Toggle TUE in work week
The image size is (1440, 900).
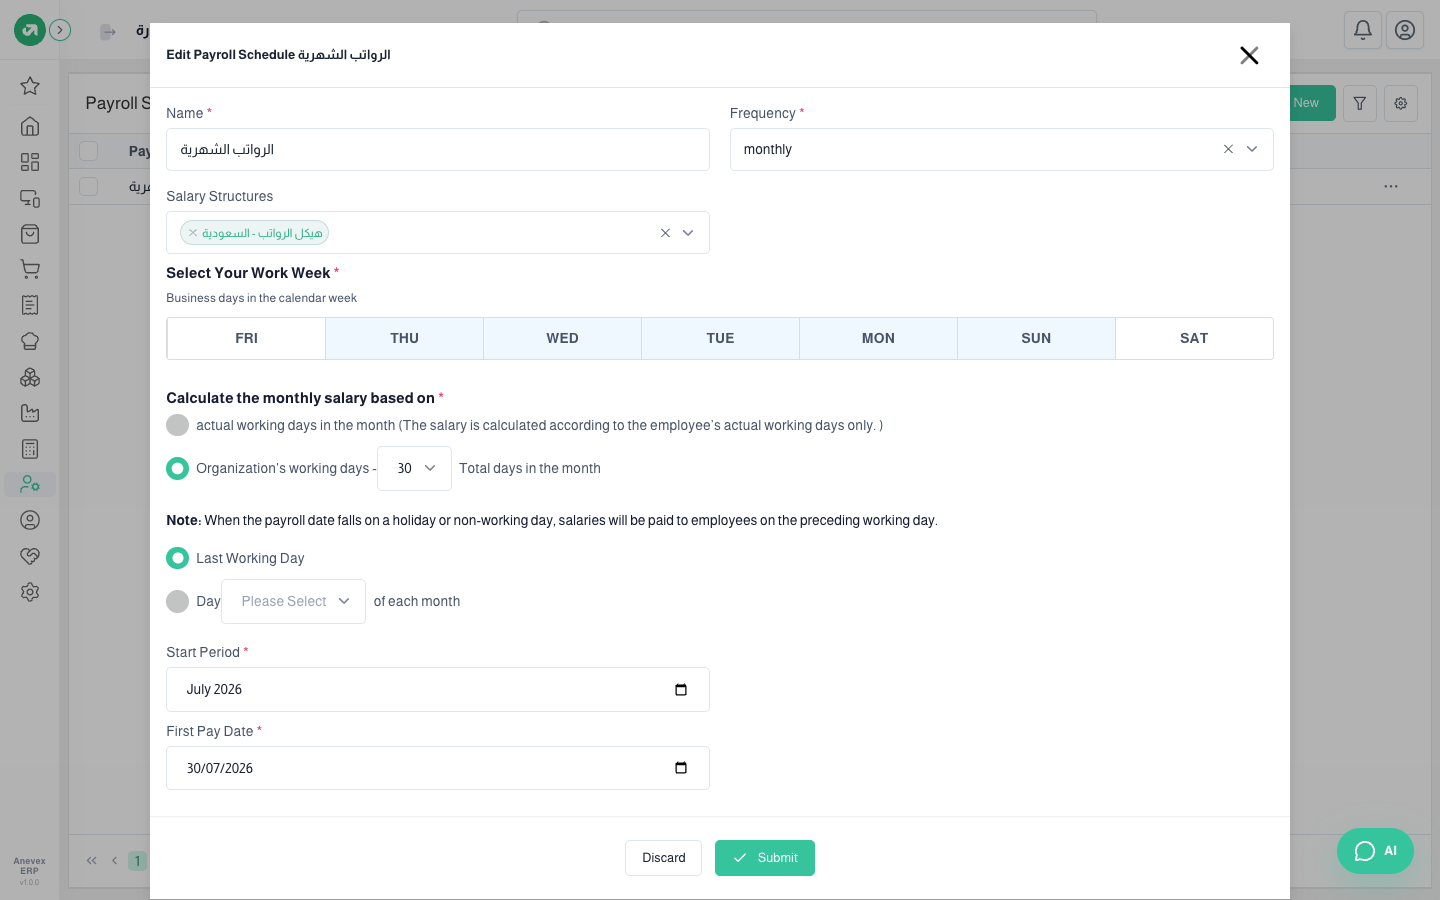pyautogui.click(x=721, y=338)
